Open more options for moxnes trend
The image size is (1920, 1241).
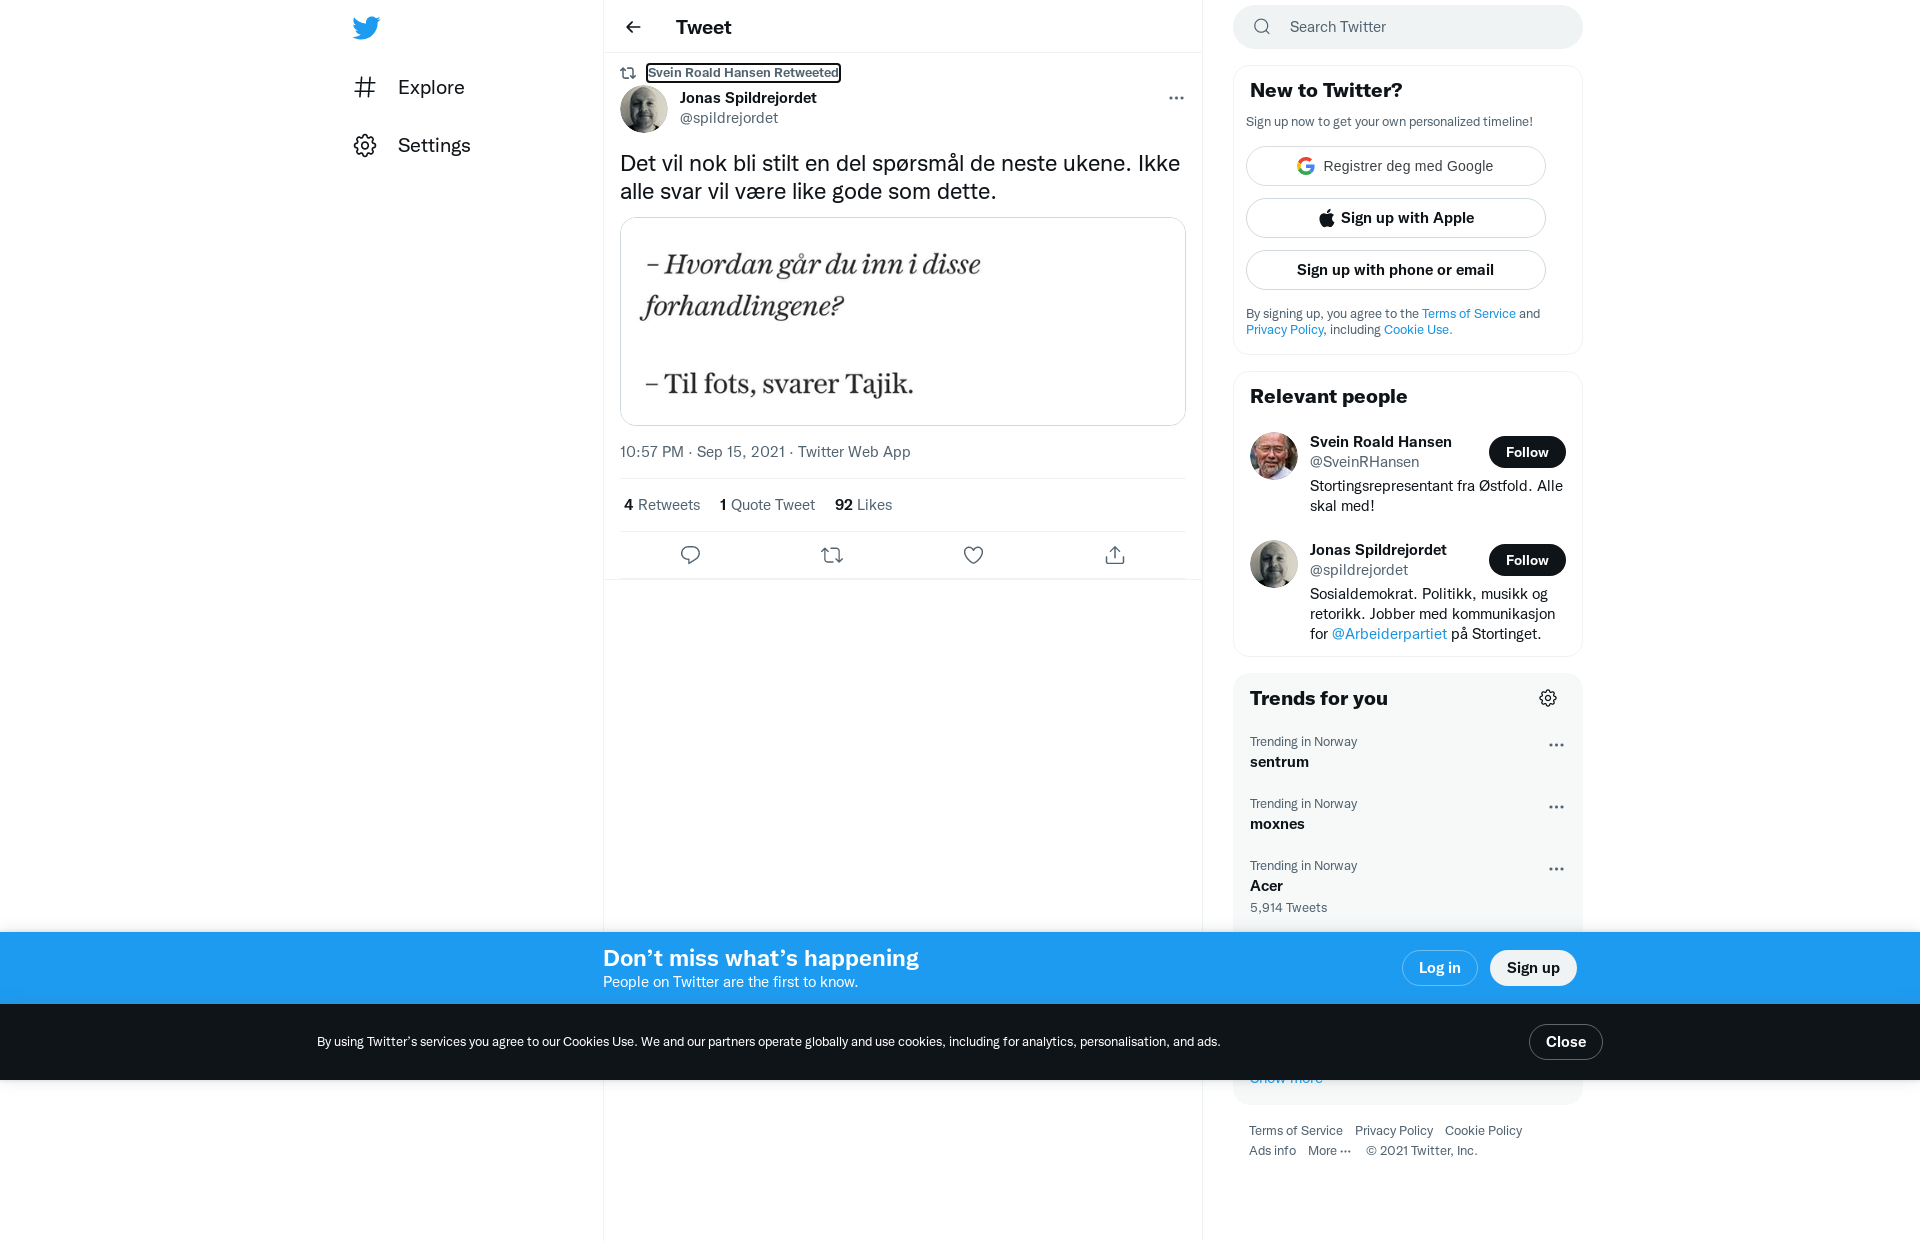click(1556, 807)
